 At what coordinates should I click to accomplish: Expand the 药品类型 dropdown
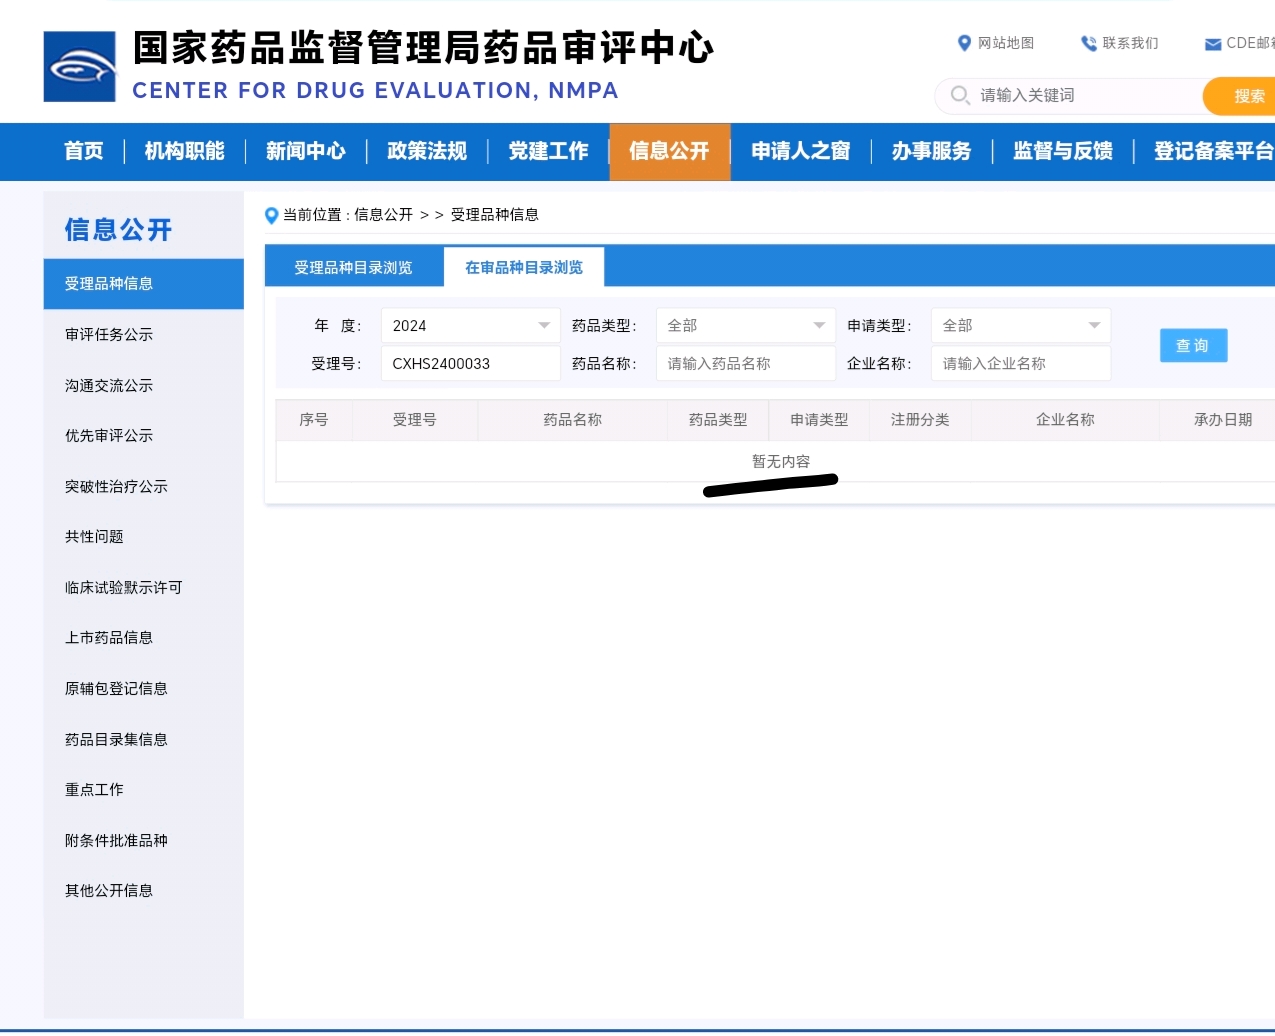click(x=746, y=326)
